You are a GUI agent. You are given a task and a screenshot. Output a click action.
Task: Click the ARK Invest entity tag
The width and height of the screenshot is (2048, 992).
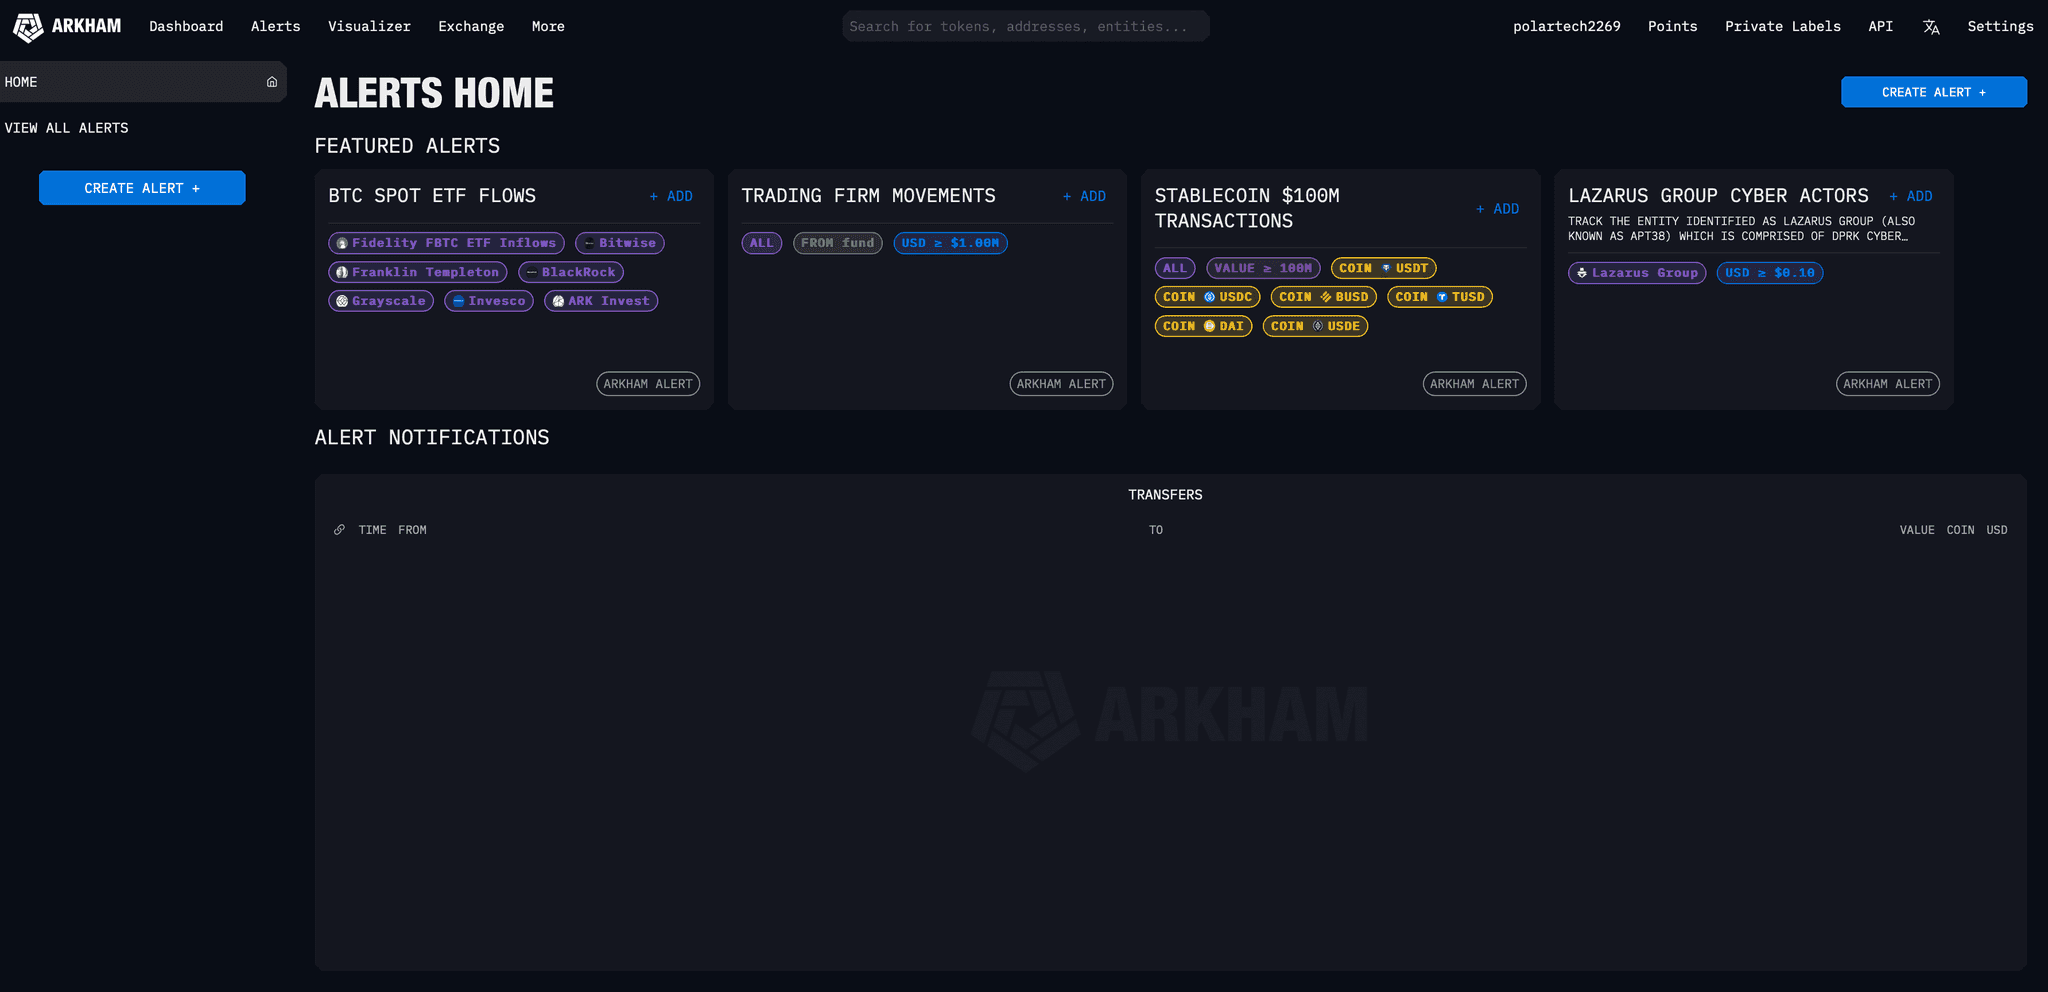tap(601, 301)
